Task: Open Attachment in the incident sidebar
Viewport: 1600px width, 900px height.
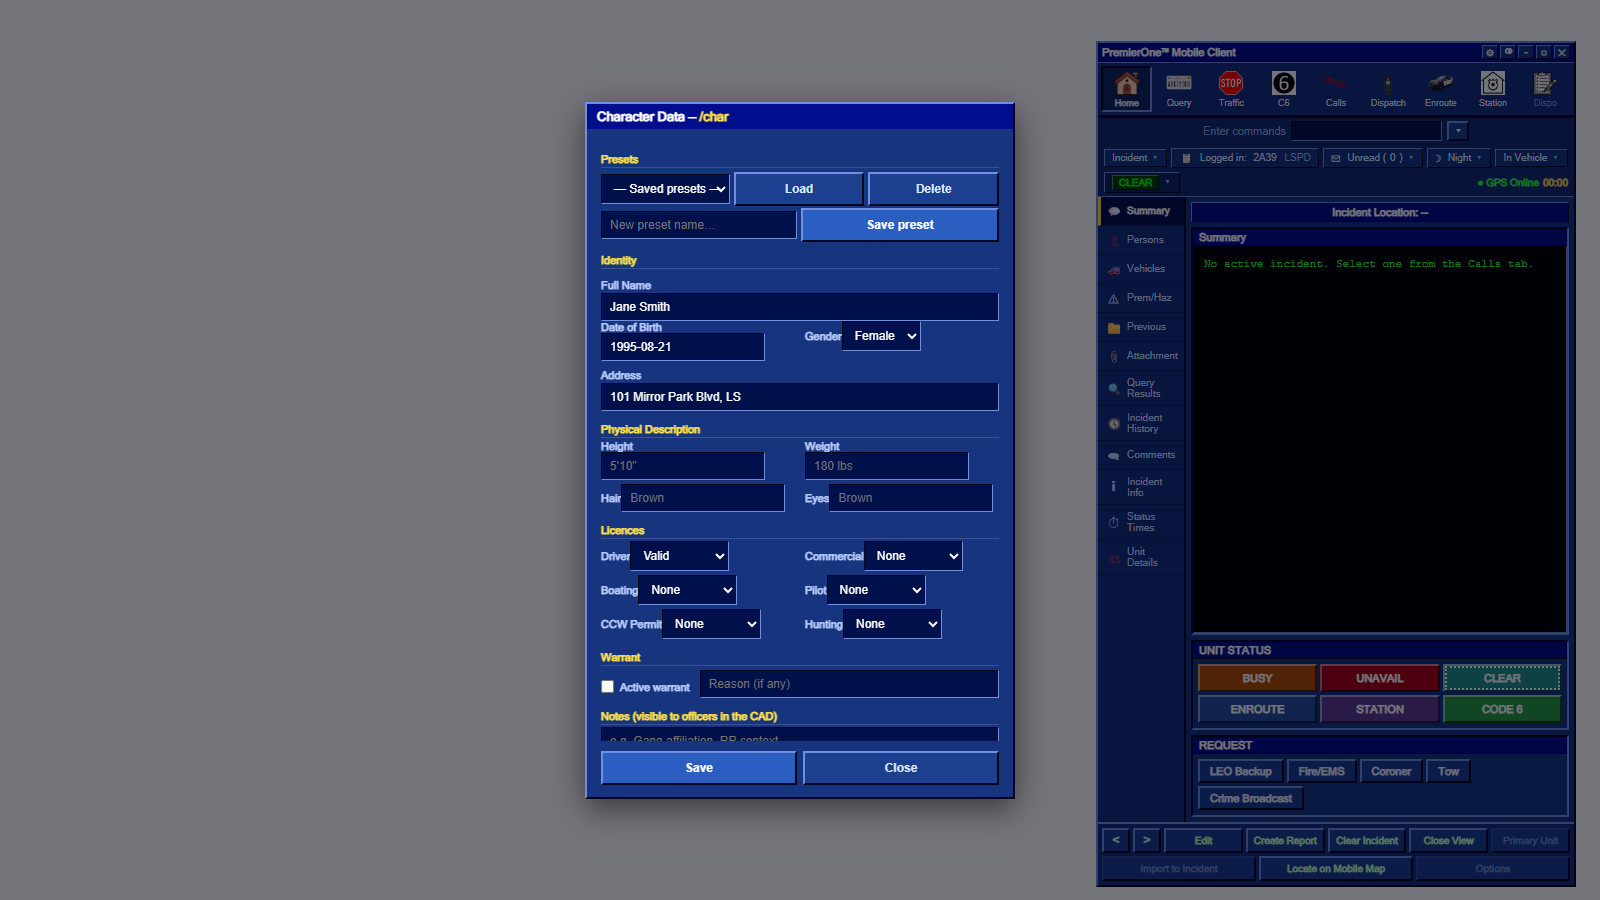Action: click(x=1142, y=356)
